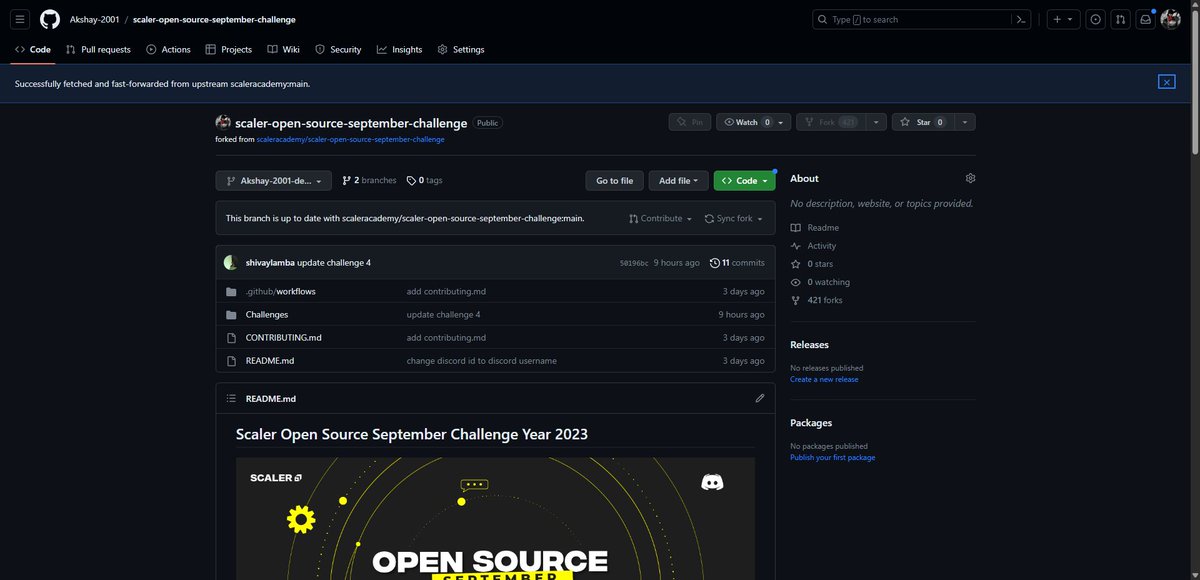Dismiss the fetched upstream banner
The image size is (1200, 580).
1166,82
